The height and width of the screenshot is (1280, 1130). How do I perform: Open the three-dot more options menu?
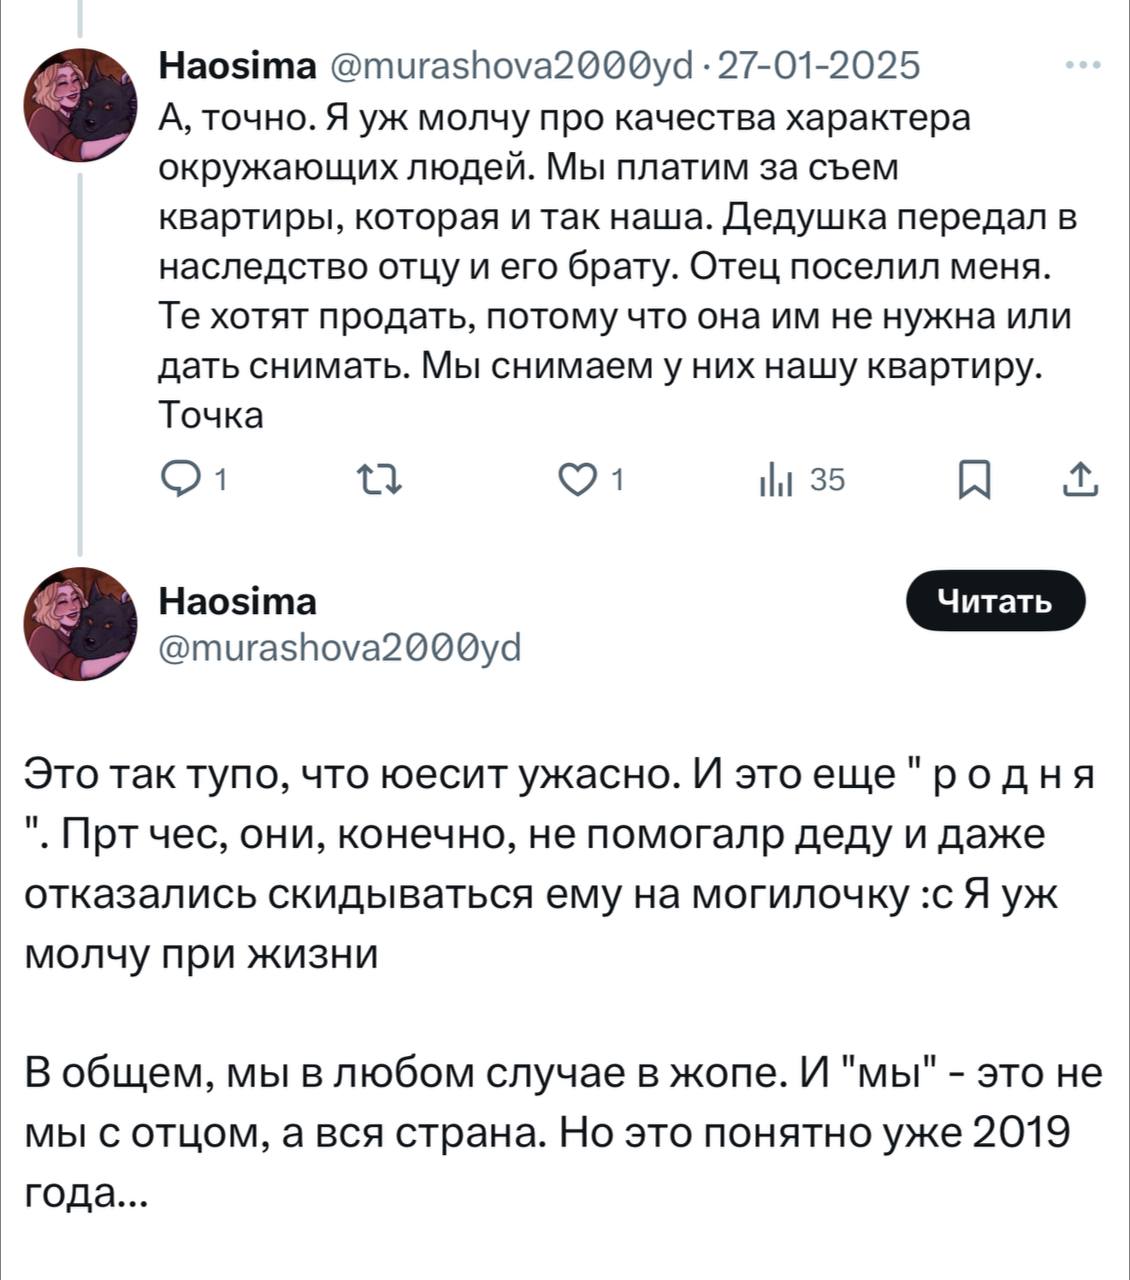(1082, 66)
